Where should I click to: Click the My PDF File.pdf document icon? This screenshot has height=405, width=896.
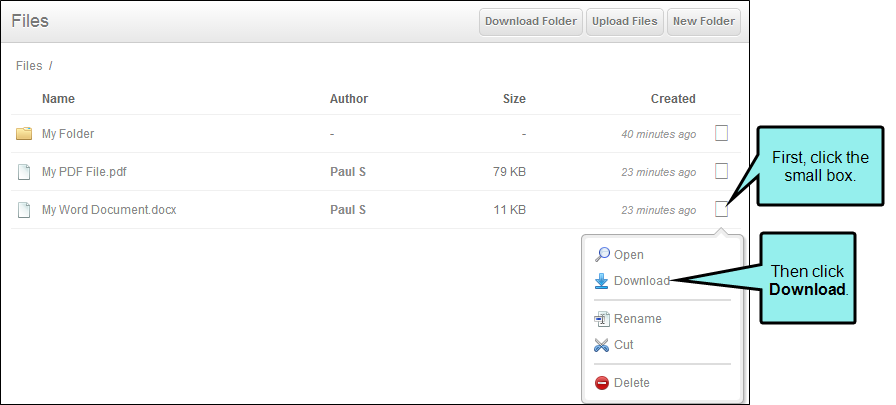coord(23,172)
